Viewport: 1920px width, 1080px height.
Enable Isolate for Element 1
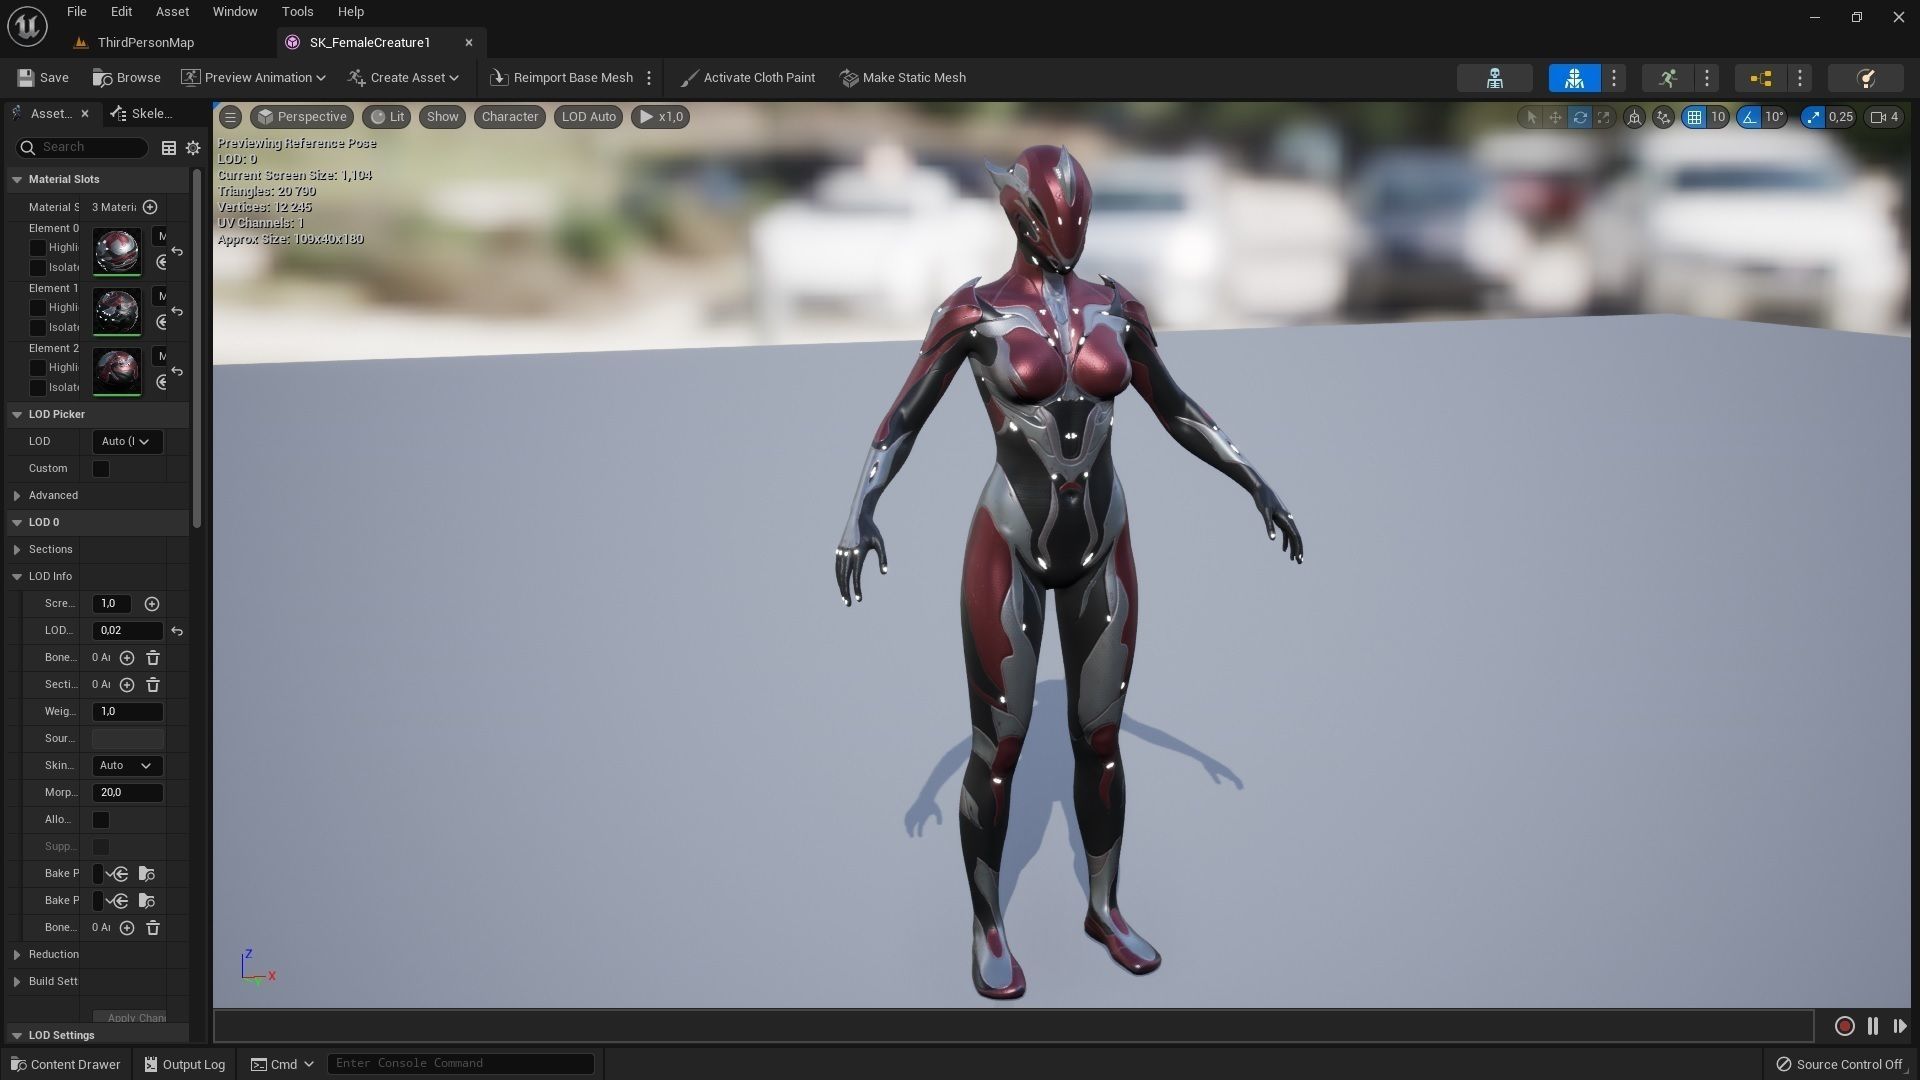38,328
